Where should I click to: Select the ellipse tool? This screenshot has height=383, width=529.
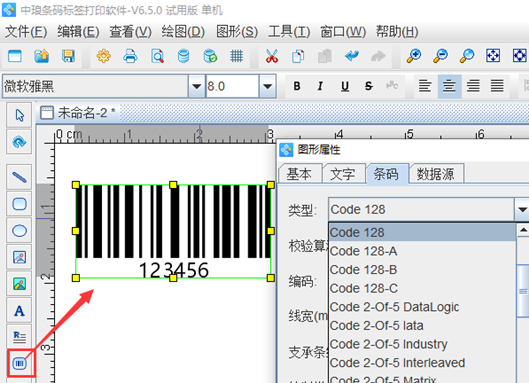click(19, 231)
